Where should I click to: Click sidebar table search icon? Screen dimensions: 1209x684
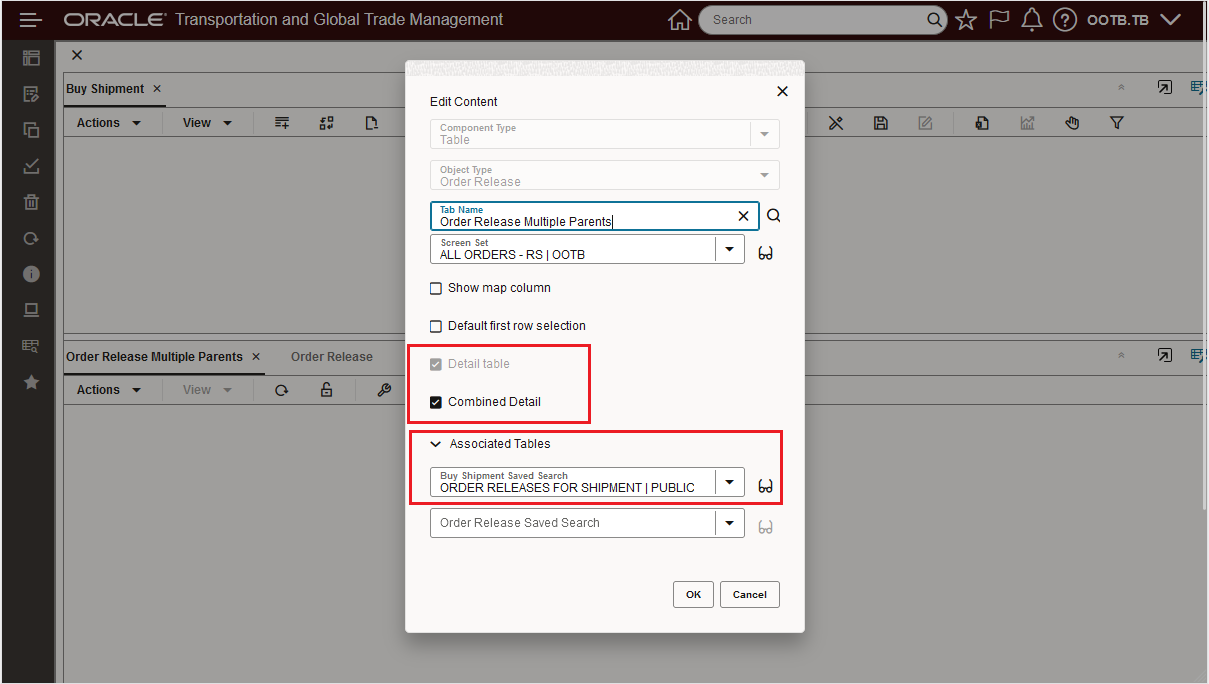(x=31, y=346)
